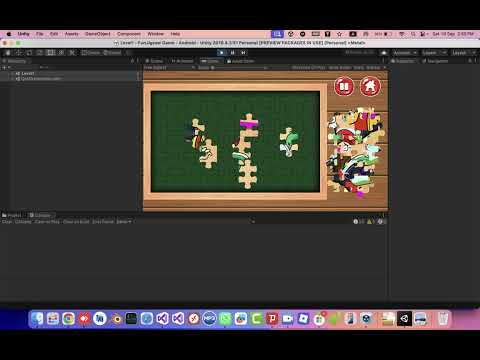Toggle warning messages count in Console
The image size is (480, 360).
pos(371,222)
